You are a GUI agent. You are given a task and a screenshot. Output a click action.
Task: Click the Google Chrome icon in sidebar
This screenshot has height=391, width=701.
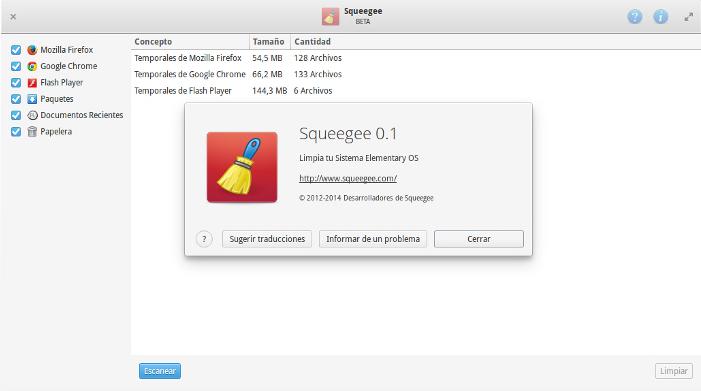[x=32, y=66]
